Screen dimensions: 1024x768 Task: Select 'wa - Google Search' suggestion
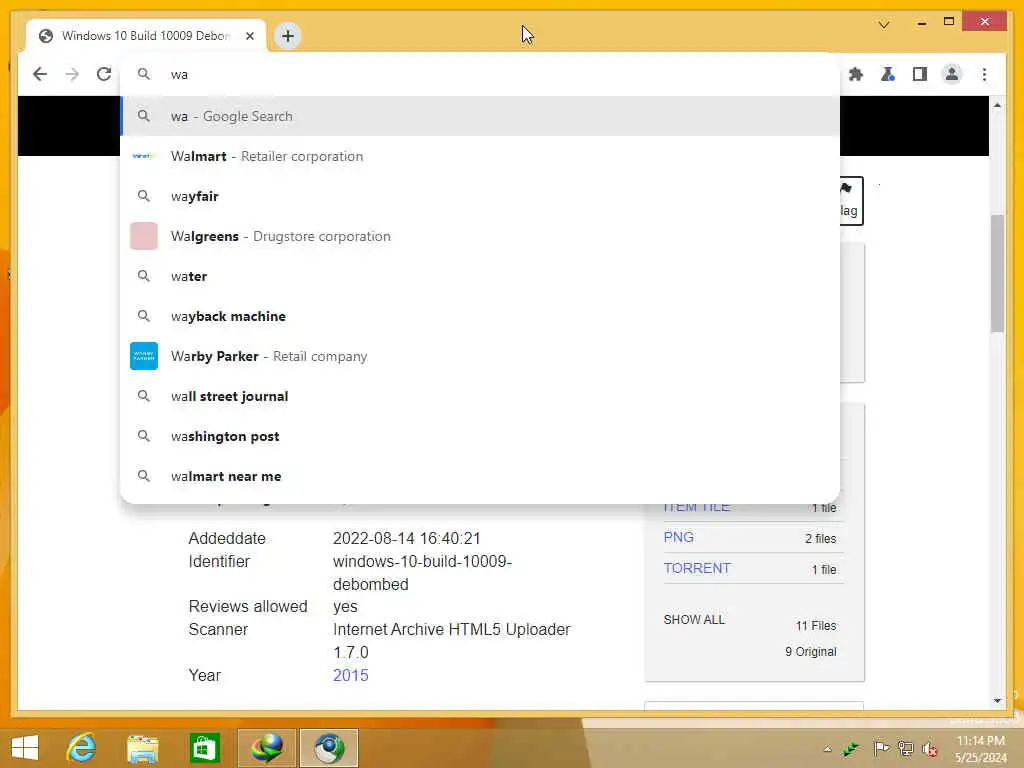point(480,116)
